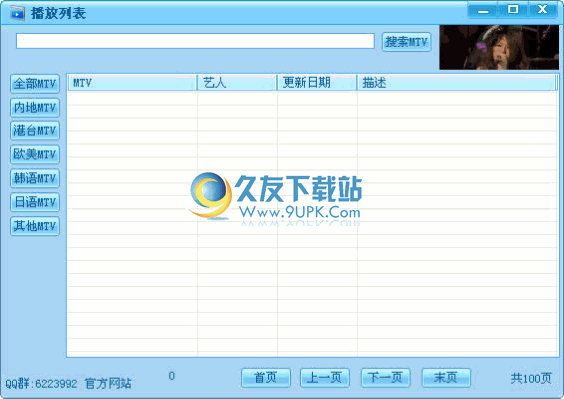Select the 日语MTV category
564x399 pixels.
35,202
